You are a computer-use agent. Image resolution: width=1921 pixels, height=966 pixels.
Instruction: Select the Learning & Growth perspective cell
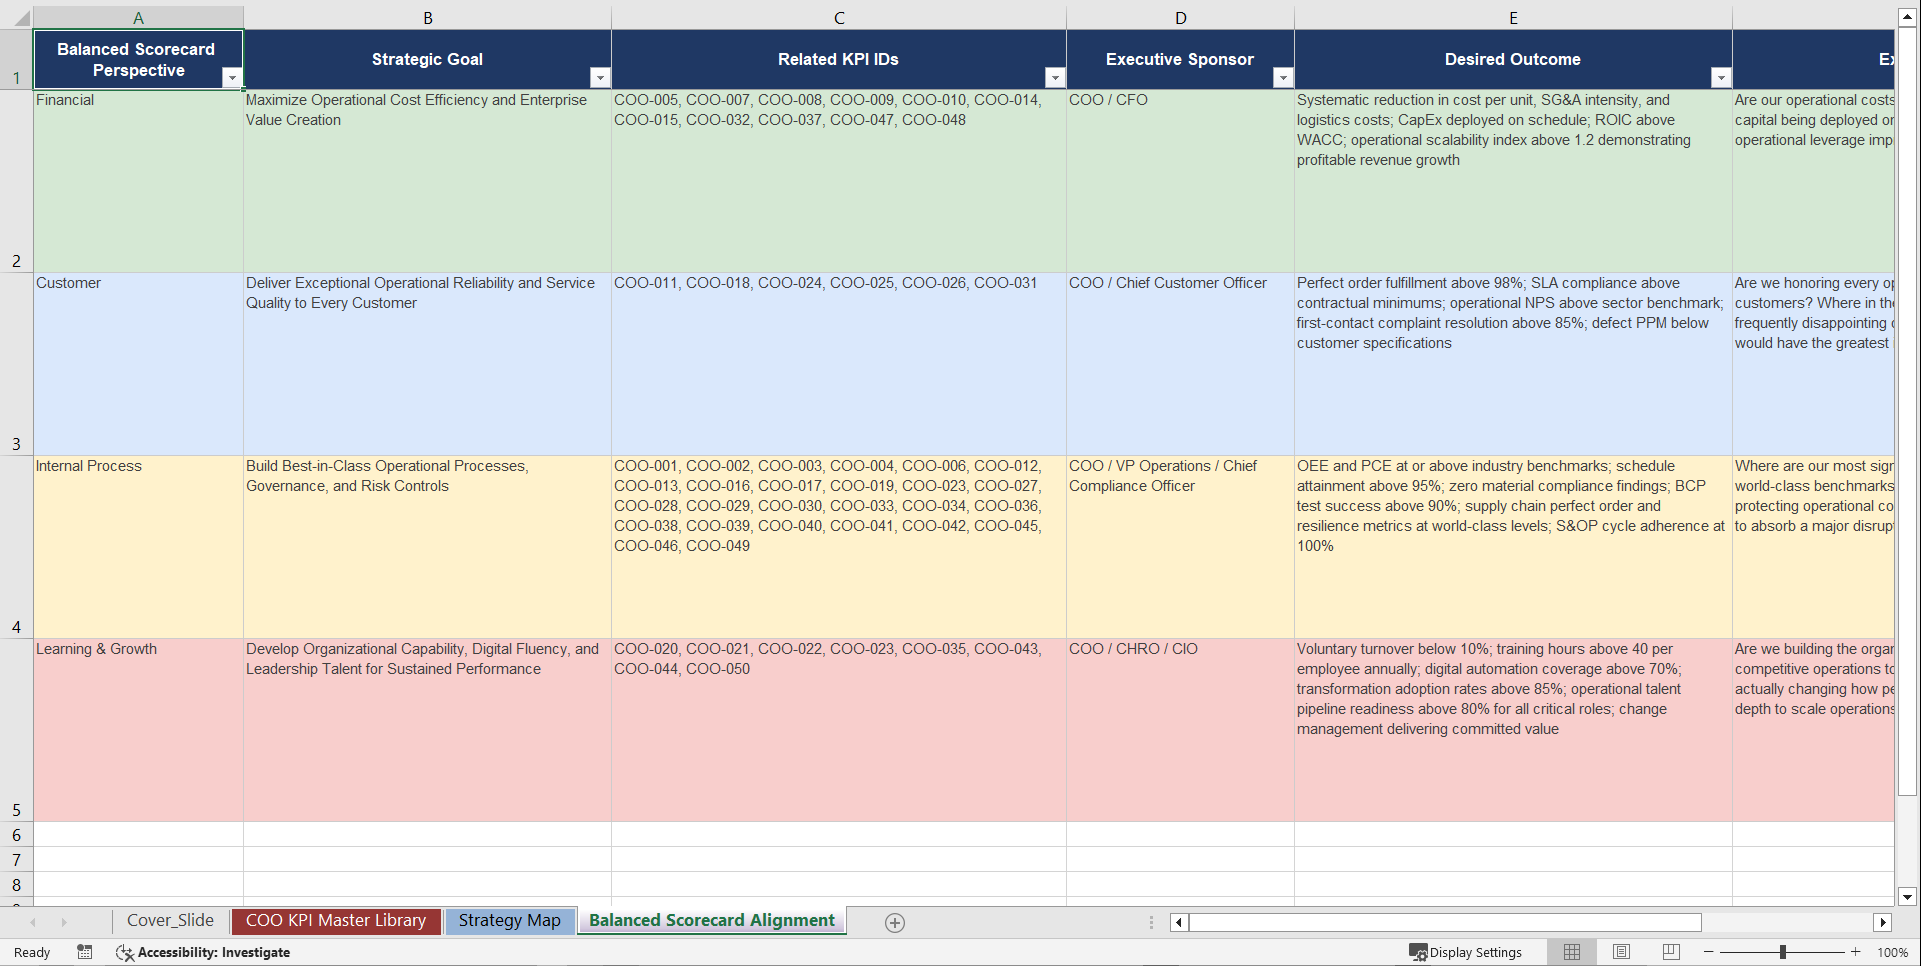pos(138,730)
